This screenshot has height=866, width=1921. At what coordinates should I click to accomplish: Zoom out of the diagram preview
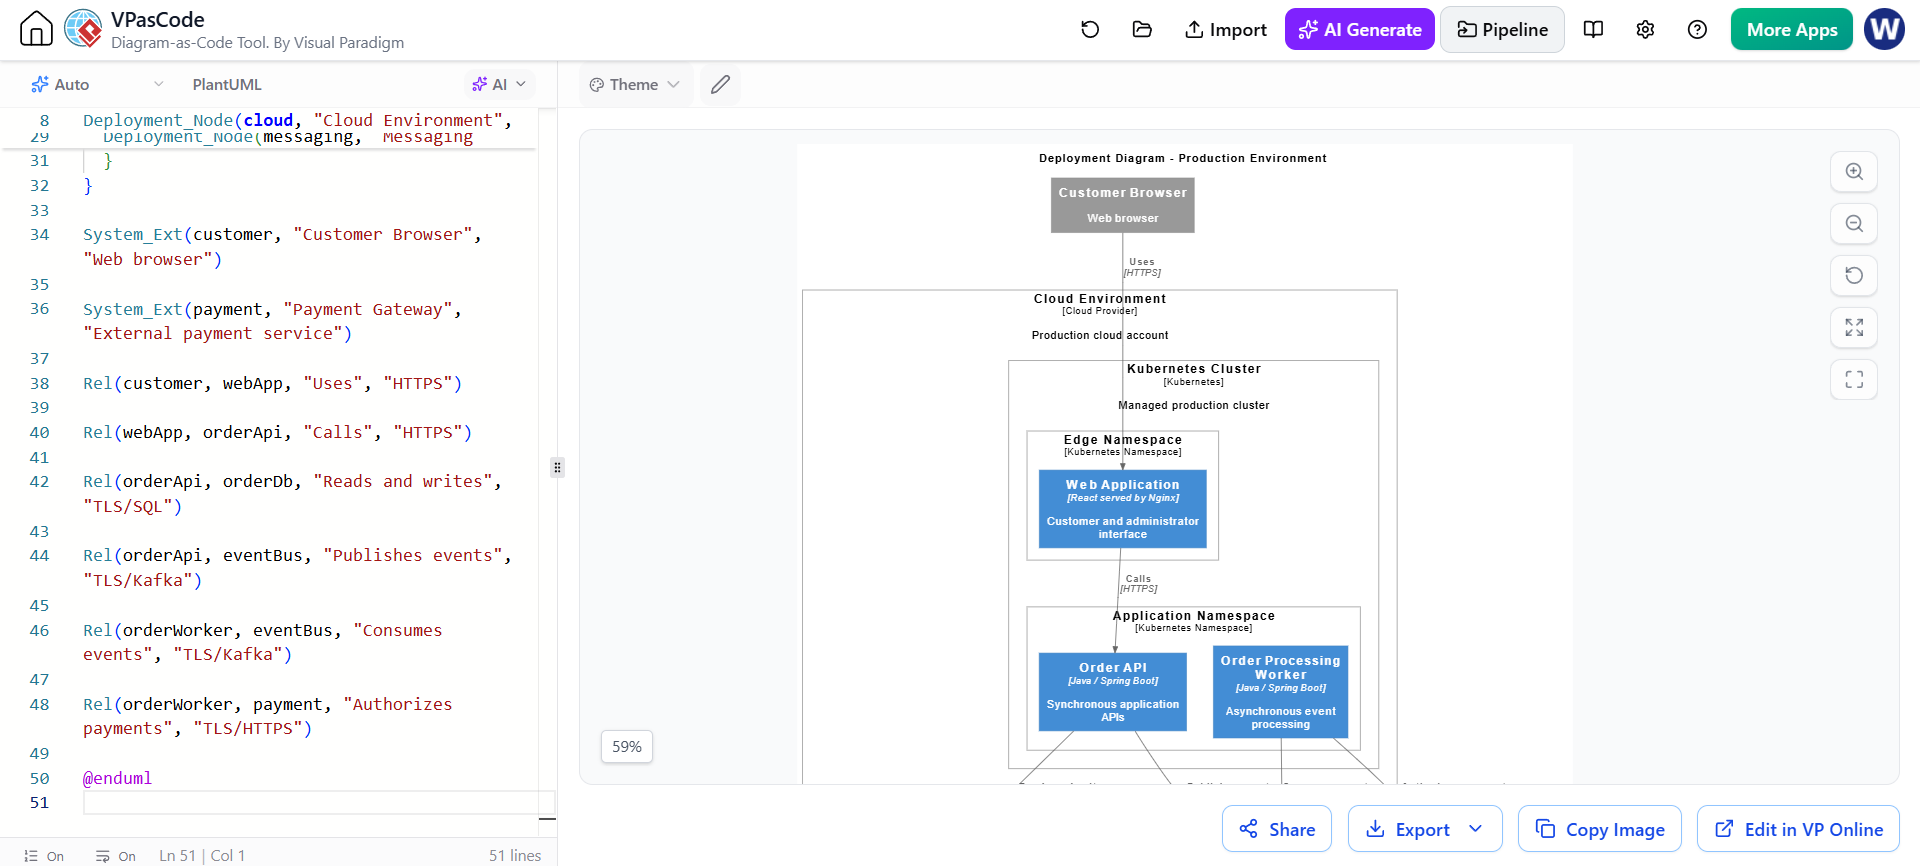pos(1854,224)
